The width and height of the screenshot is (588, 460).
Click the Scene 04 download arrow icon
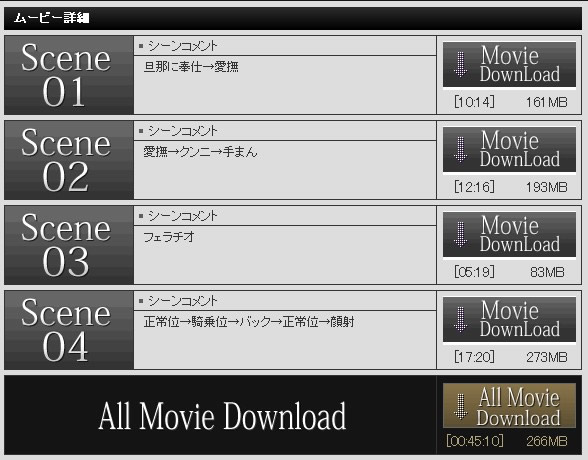tap(460, 319)
